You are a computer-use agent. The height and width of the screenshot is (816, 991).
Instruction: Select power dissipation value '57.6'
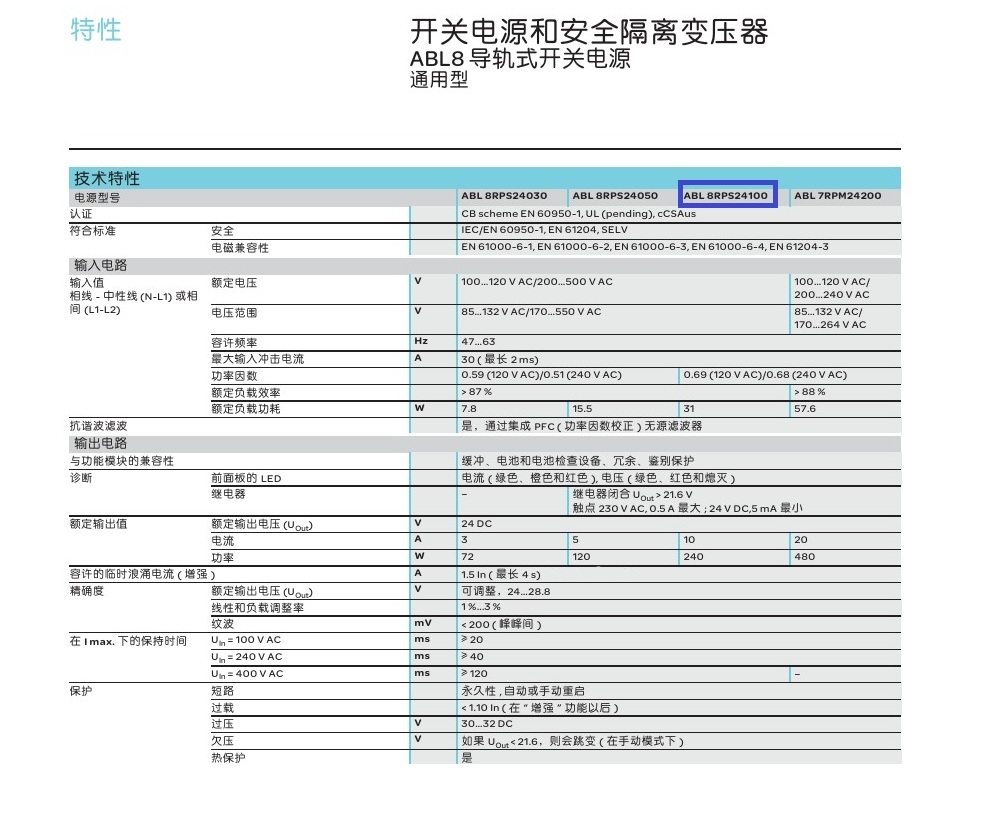(x=805, y=409)
